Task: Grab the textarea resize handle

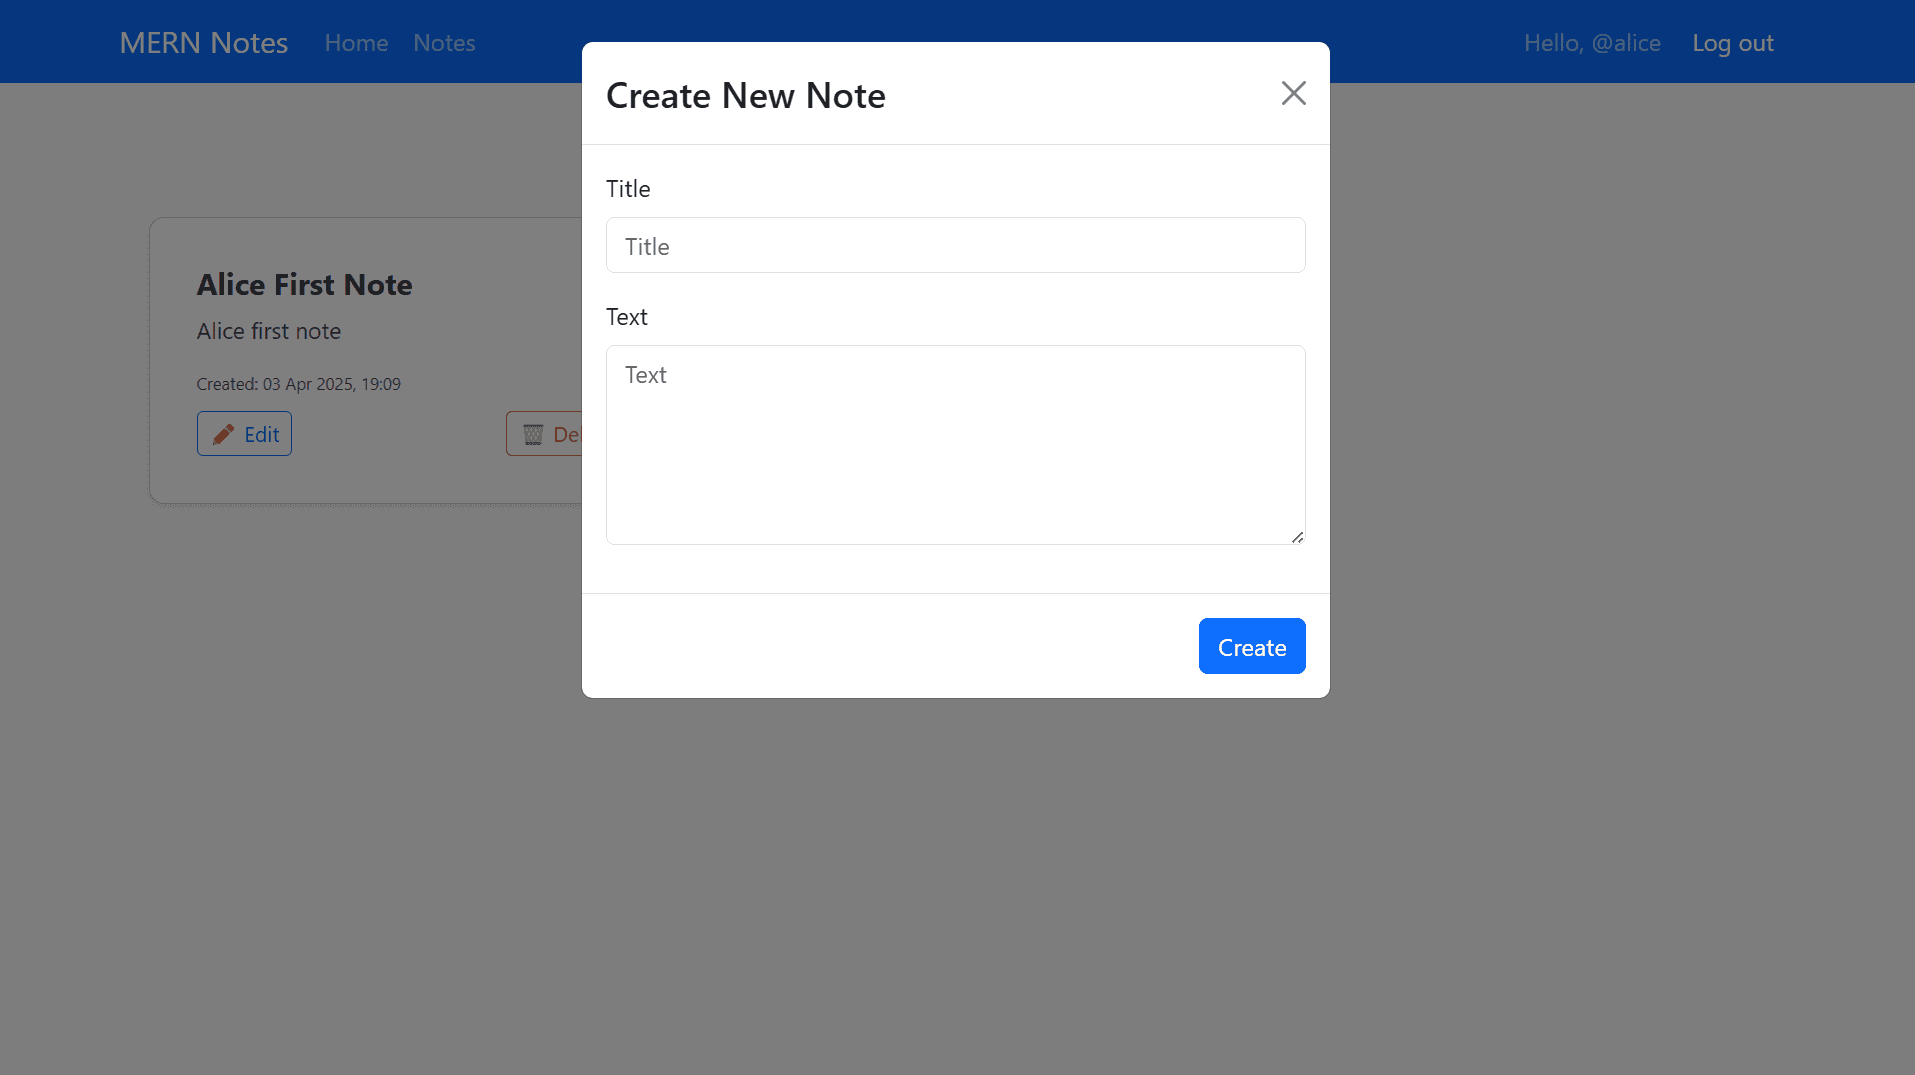Action: (1297, 537)
